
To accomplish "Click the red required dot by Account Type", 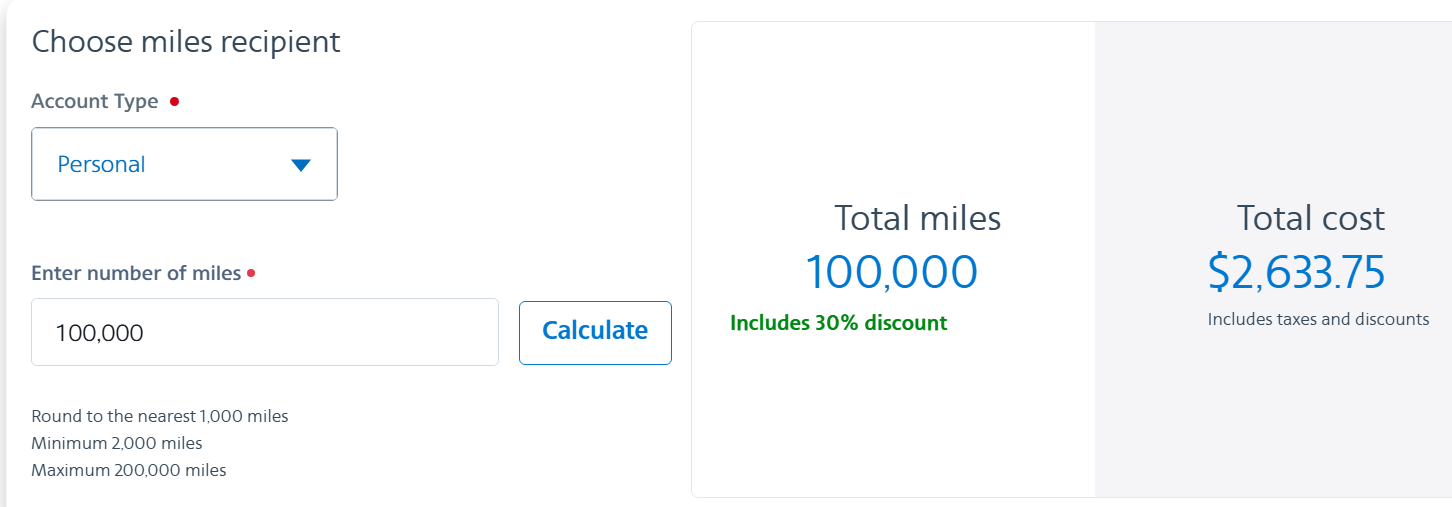I will pyautogui.click(x=174, y=101).
